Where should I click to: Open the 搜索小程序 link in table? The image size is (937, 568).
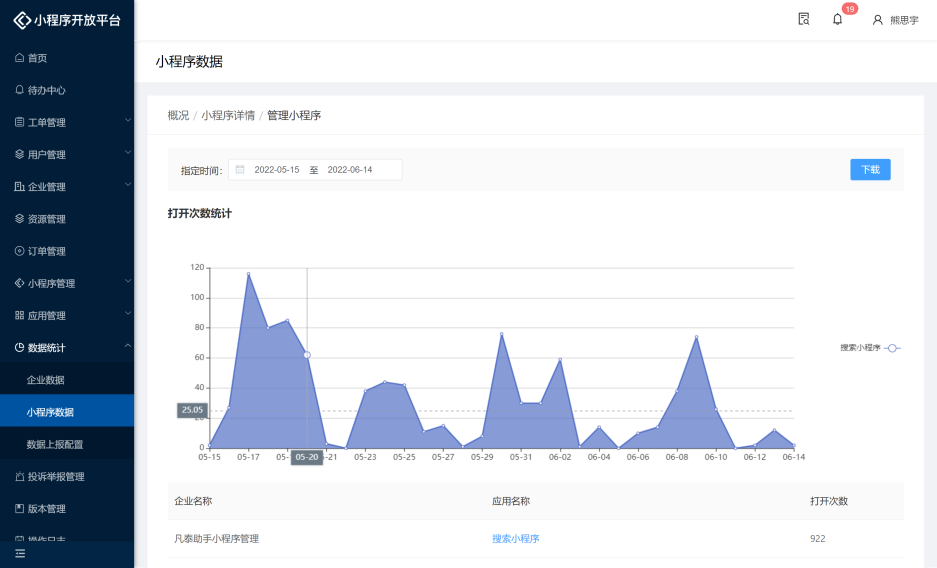pos(515,539)
